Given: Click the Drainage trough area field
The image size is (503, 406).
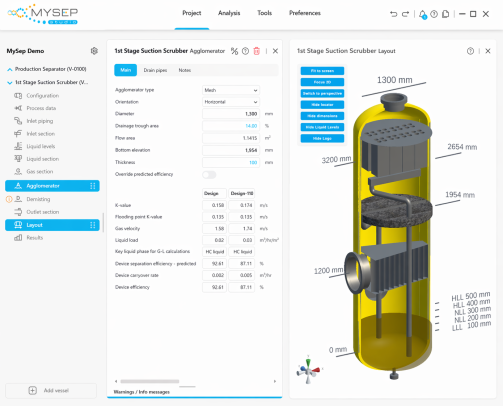Looking at the screenshot, I should (x=231, y=126).
